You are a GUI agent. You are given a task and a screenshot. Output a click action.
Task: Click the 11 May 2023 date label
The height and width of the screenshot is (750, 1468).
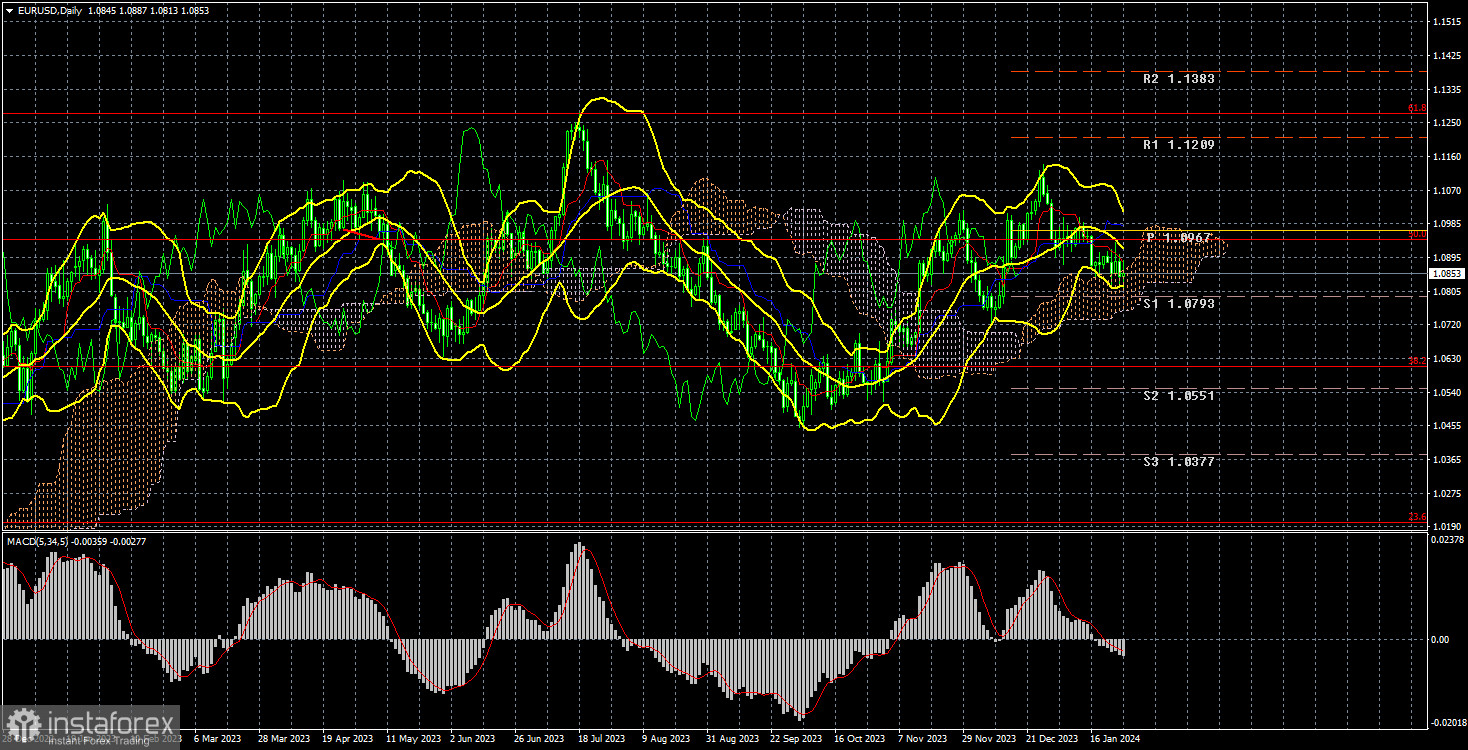click(413, 739)
